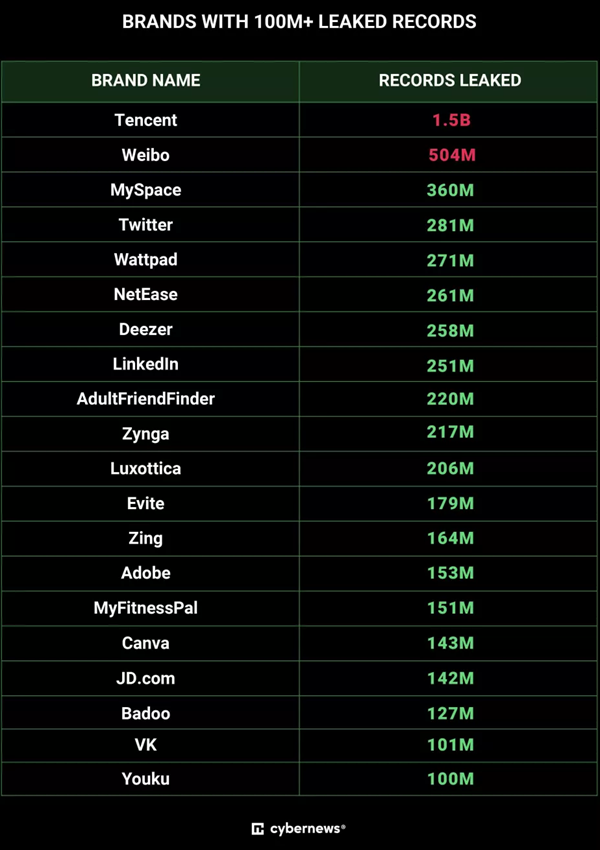Select the RECORDS LEAKED column header

450,80
